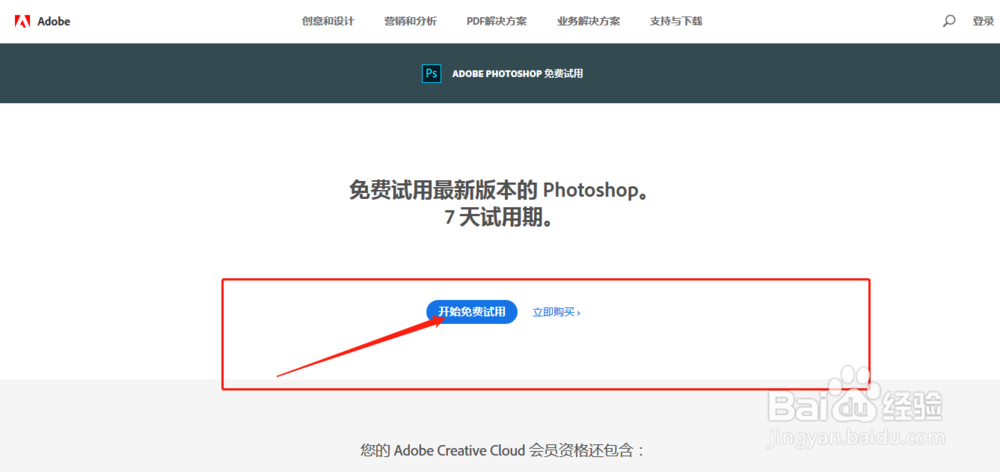Click the Adobe logo icon

coord(22,21)
